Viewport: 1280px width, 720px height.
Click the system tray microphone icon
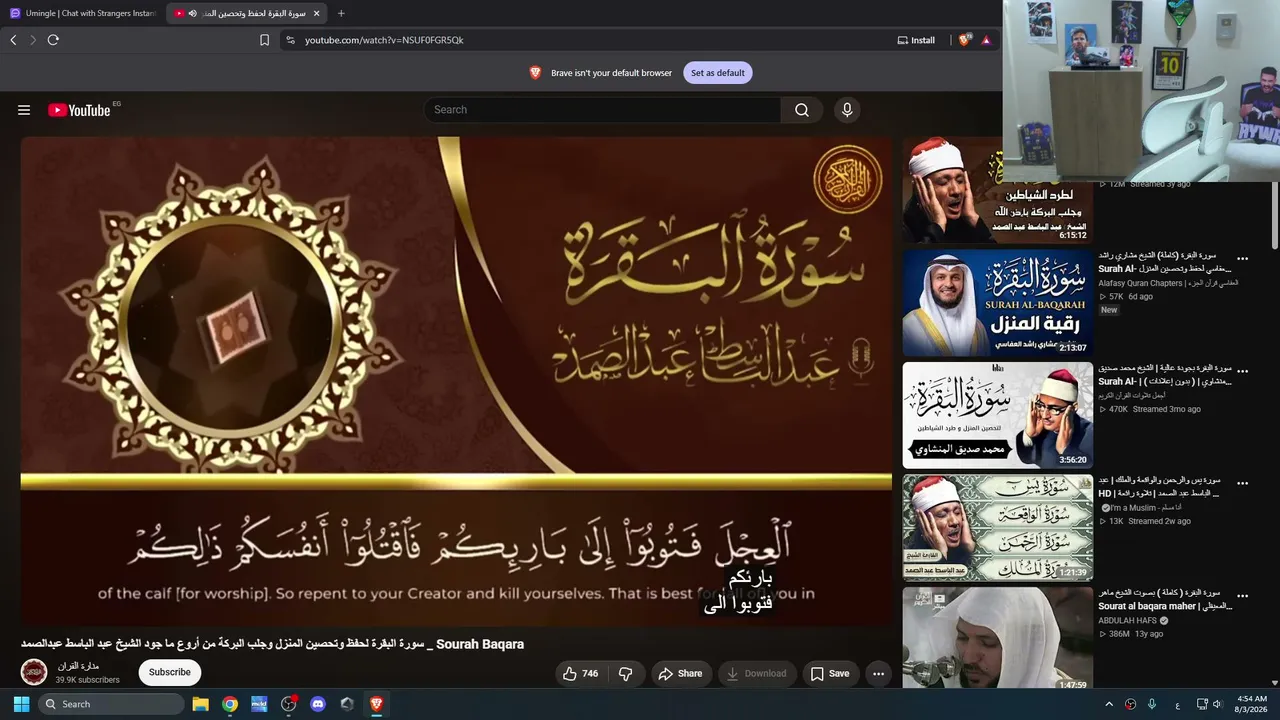point(1152,704)
